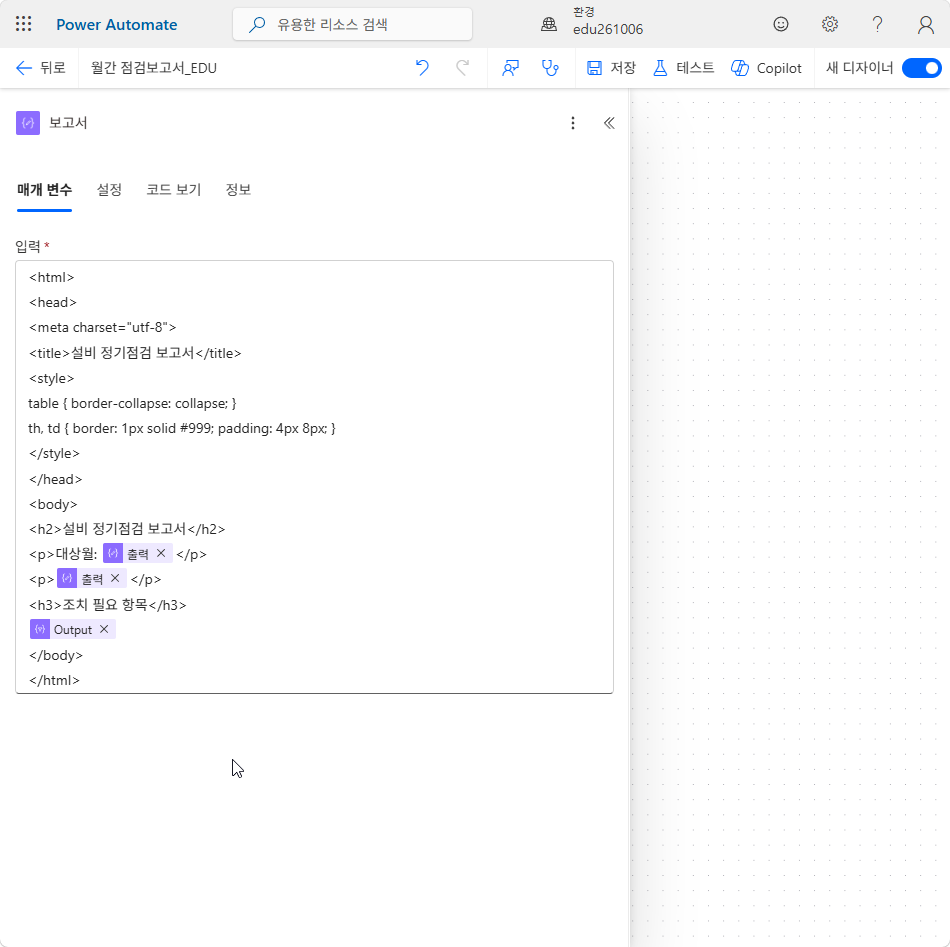Open the more options vertical dots menu
This screenshot has height=947, width=950.
coord(573,123)
